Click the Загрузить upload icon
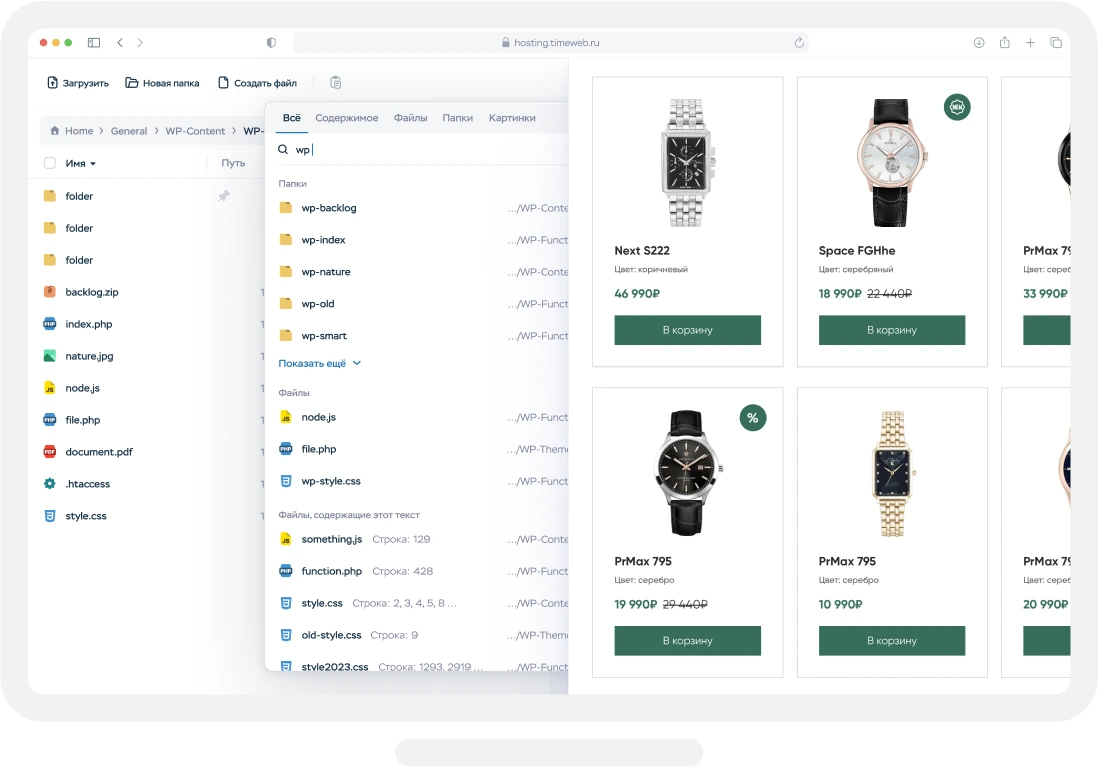The image size is (1099, 780). point(51,83)
